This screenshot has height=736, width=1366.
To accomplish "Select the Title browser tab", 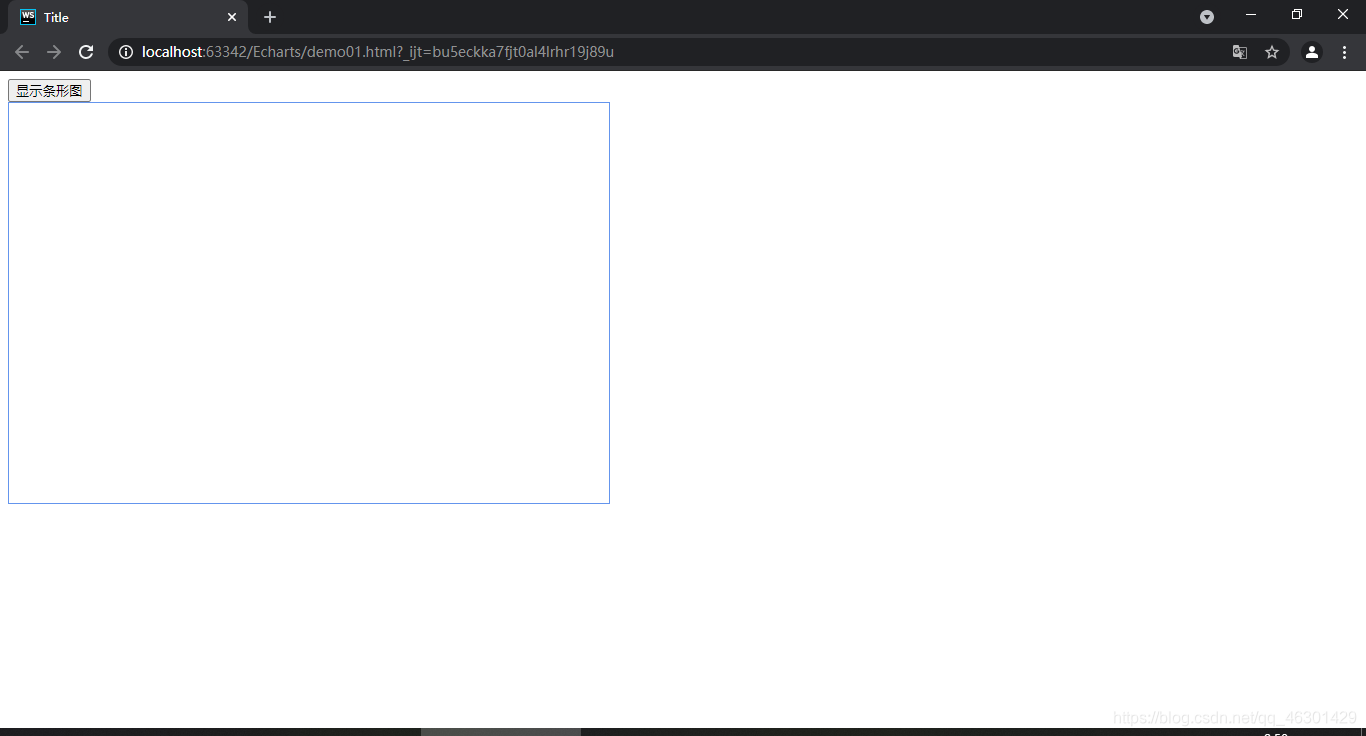I will 128,17.
